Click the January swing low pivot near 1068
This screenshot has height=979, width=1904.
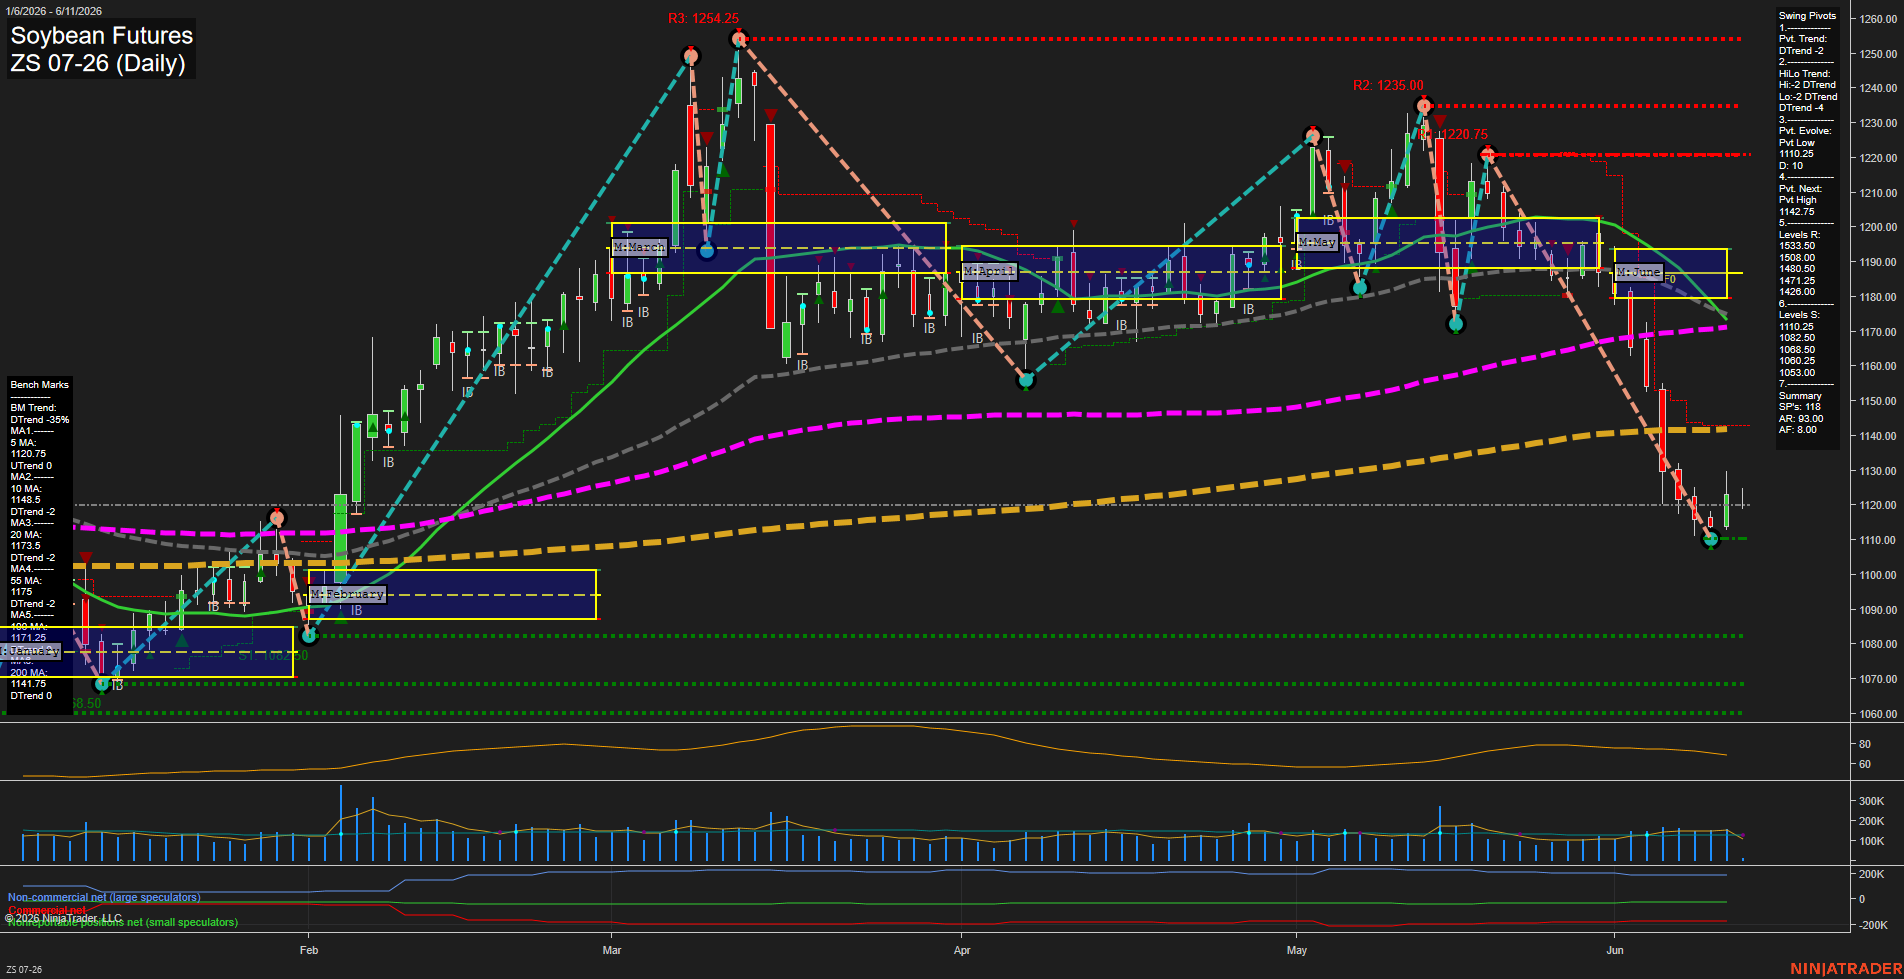[x=101, y=684]
